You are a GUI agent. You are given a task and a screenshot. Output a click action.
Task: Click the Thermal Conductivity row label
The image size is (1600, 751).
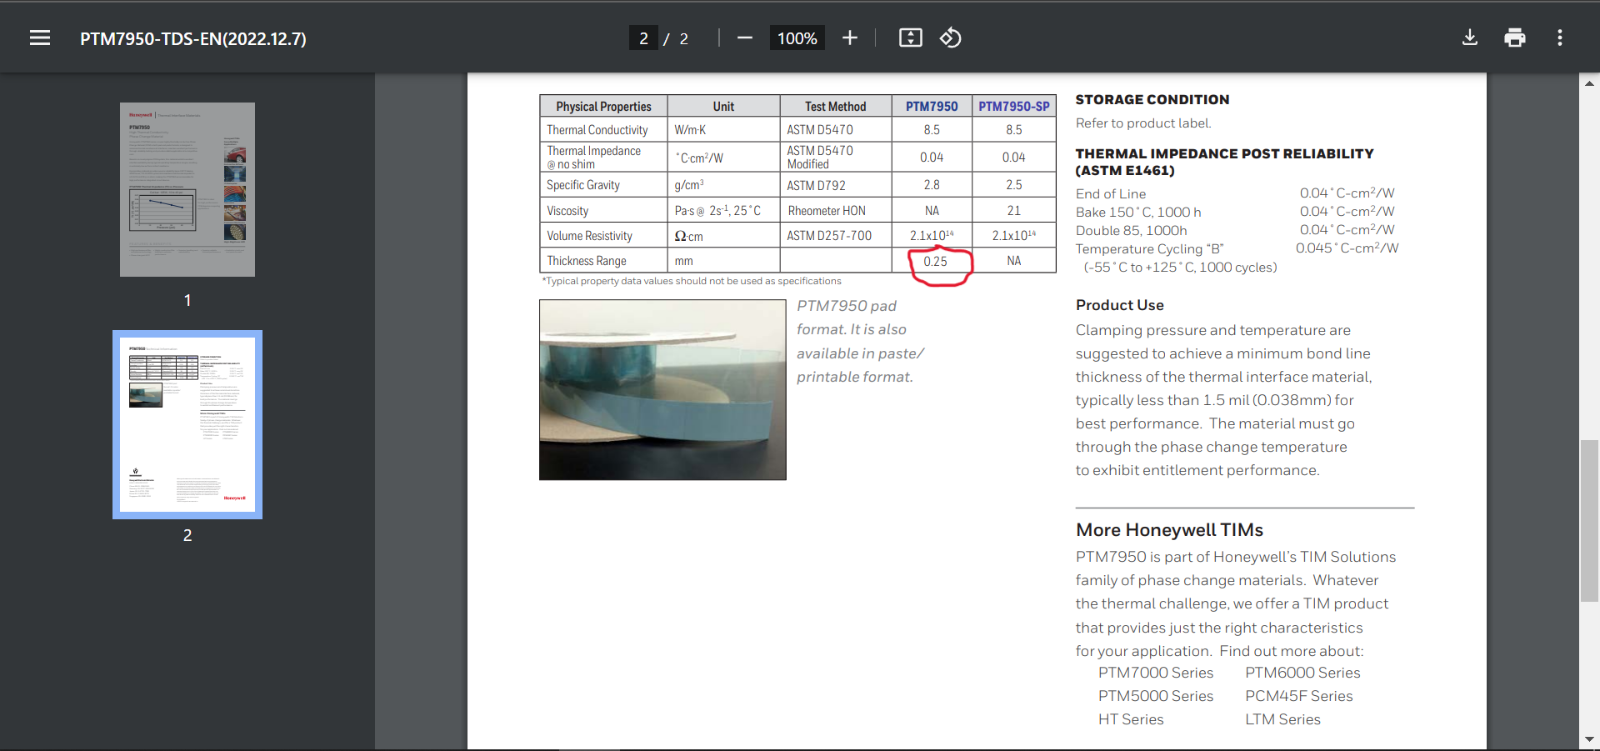coord(597,130)
